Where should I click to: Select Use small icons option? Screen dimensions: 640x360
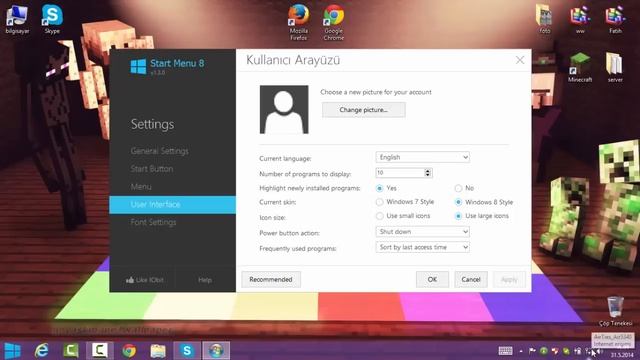pyautogui.click(x=380, y=216)
